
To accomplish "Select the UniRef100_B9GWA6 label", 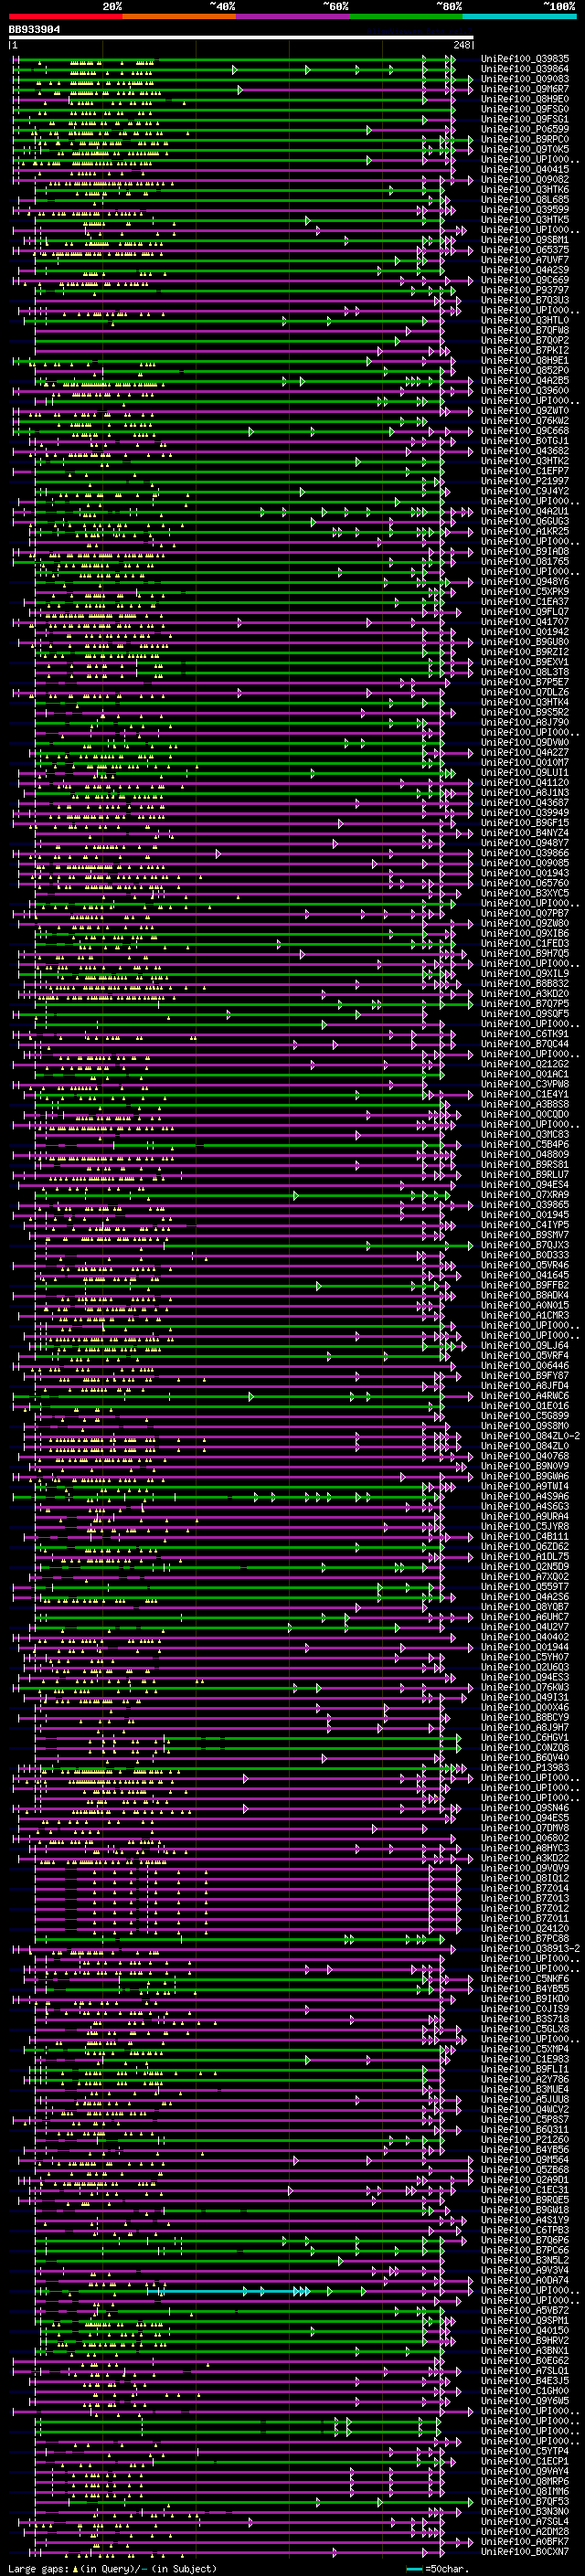I will 525,1476.
